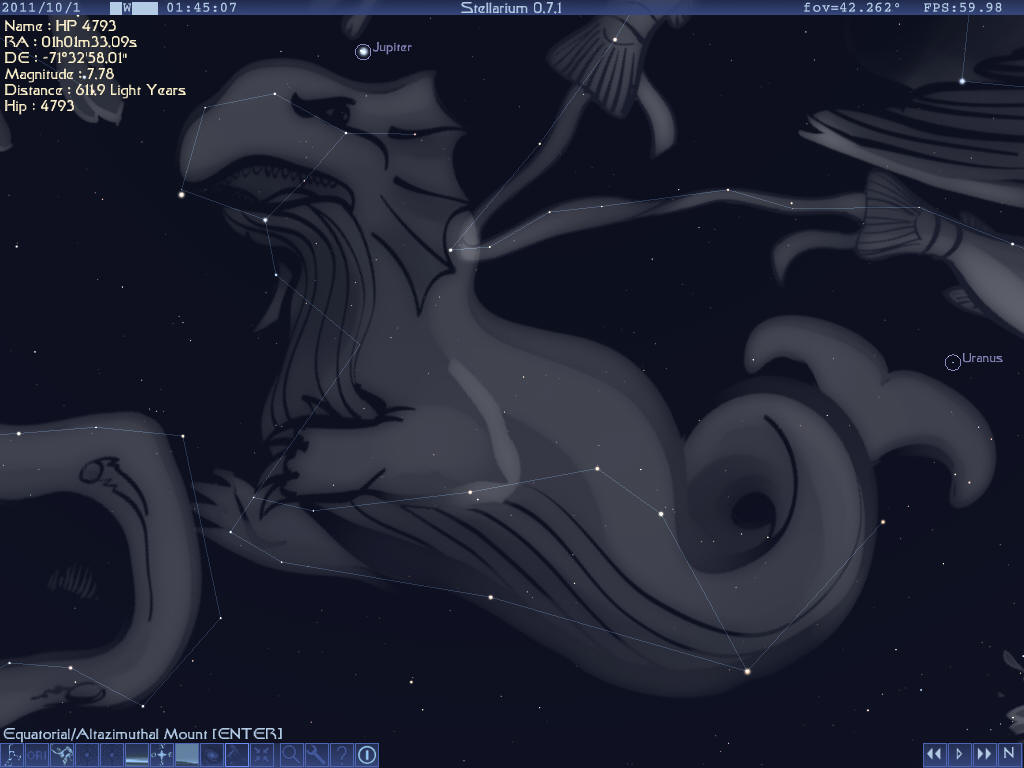
Task: Open the magnifier search icon
Action: pyautogui.click(x=291, y=755)
